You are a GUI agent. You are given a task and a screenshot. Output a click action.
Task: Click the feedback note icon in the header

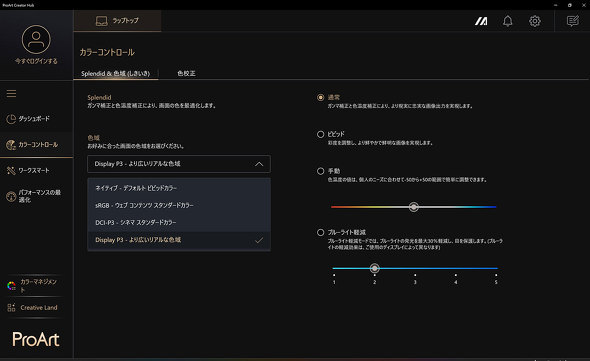click(x=573, y=21)
